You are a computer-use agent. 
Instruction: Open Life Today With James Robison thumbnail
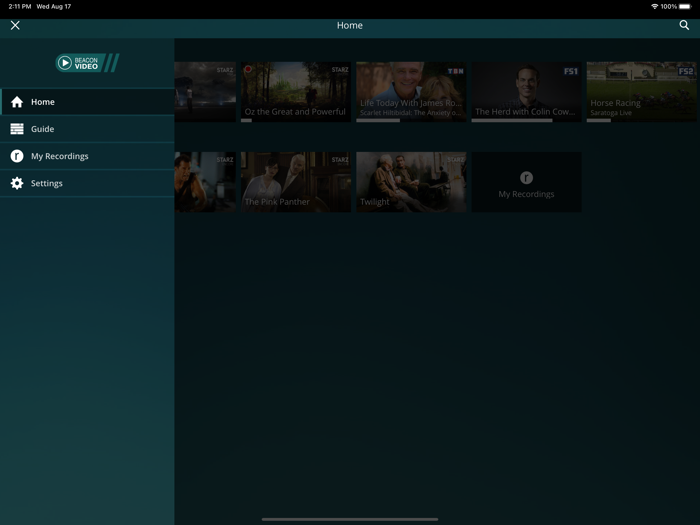[x=411, y=92]
